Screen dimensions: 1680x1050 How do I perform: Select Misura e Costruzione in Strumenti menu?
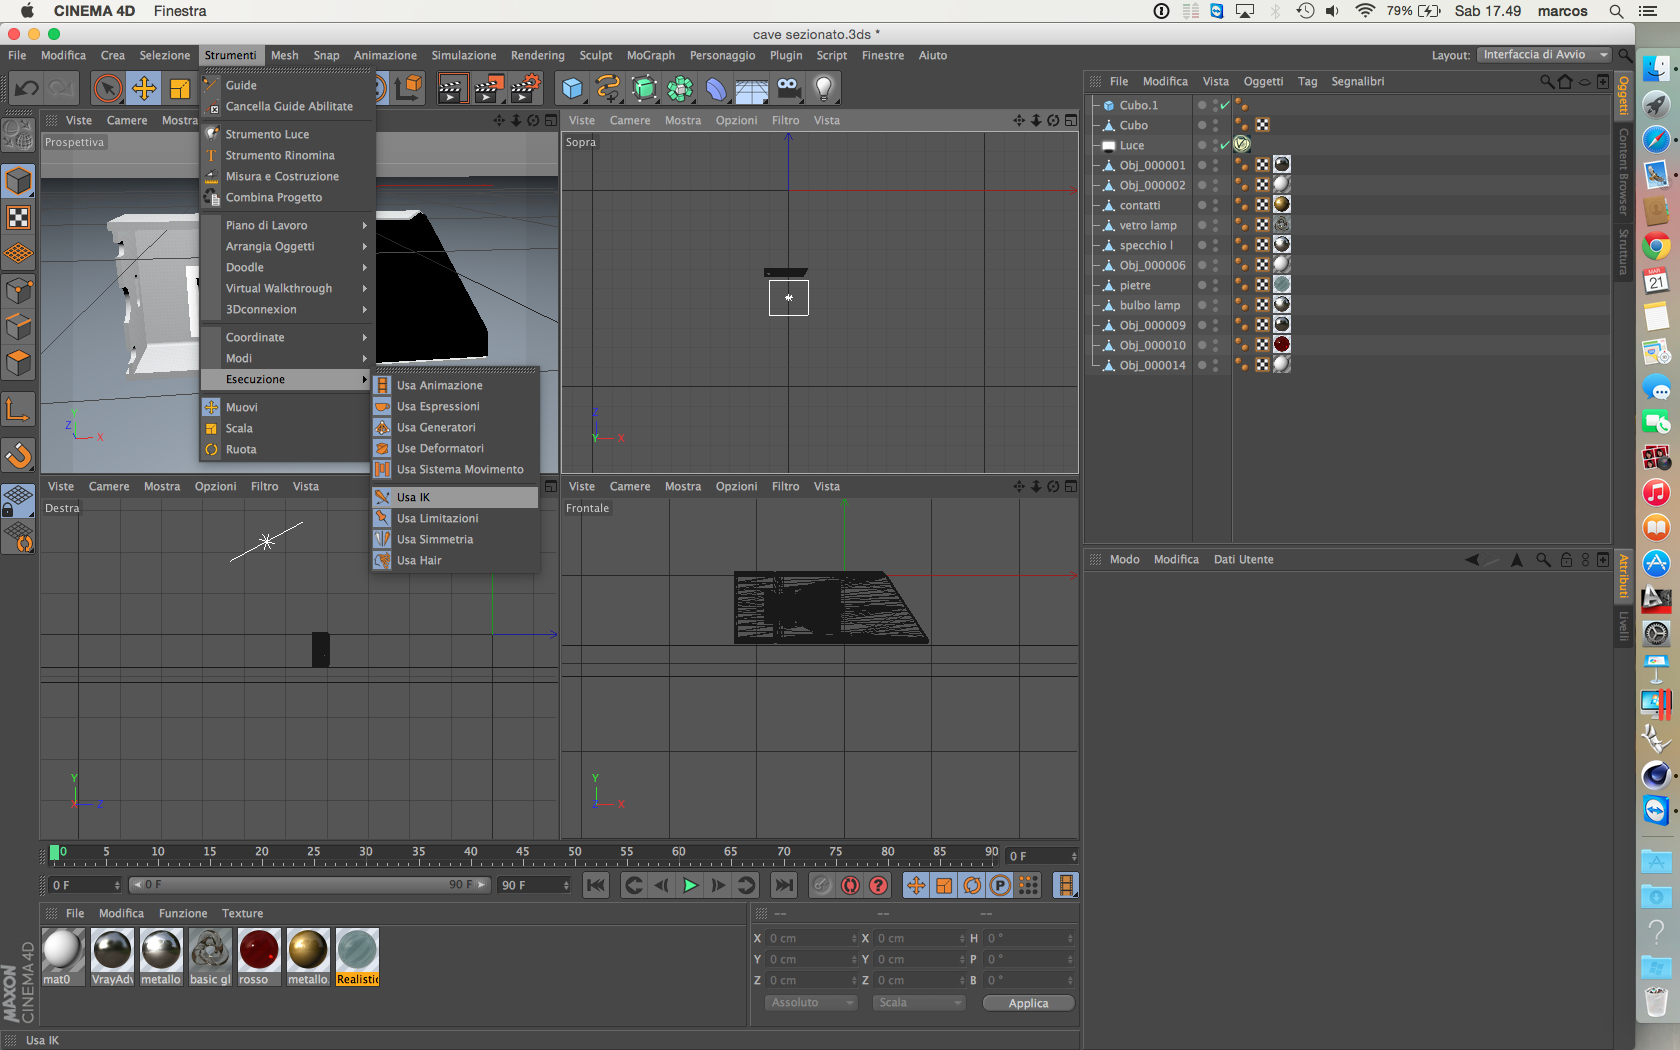(282, 176)
